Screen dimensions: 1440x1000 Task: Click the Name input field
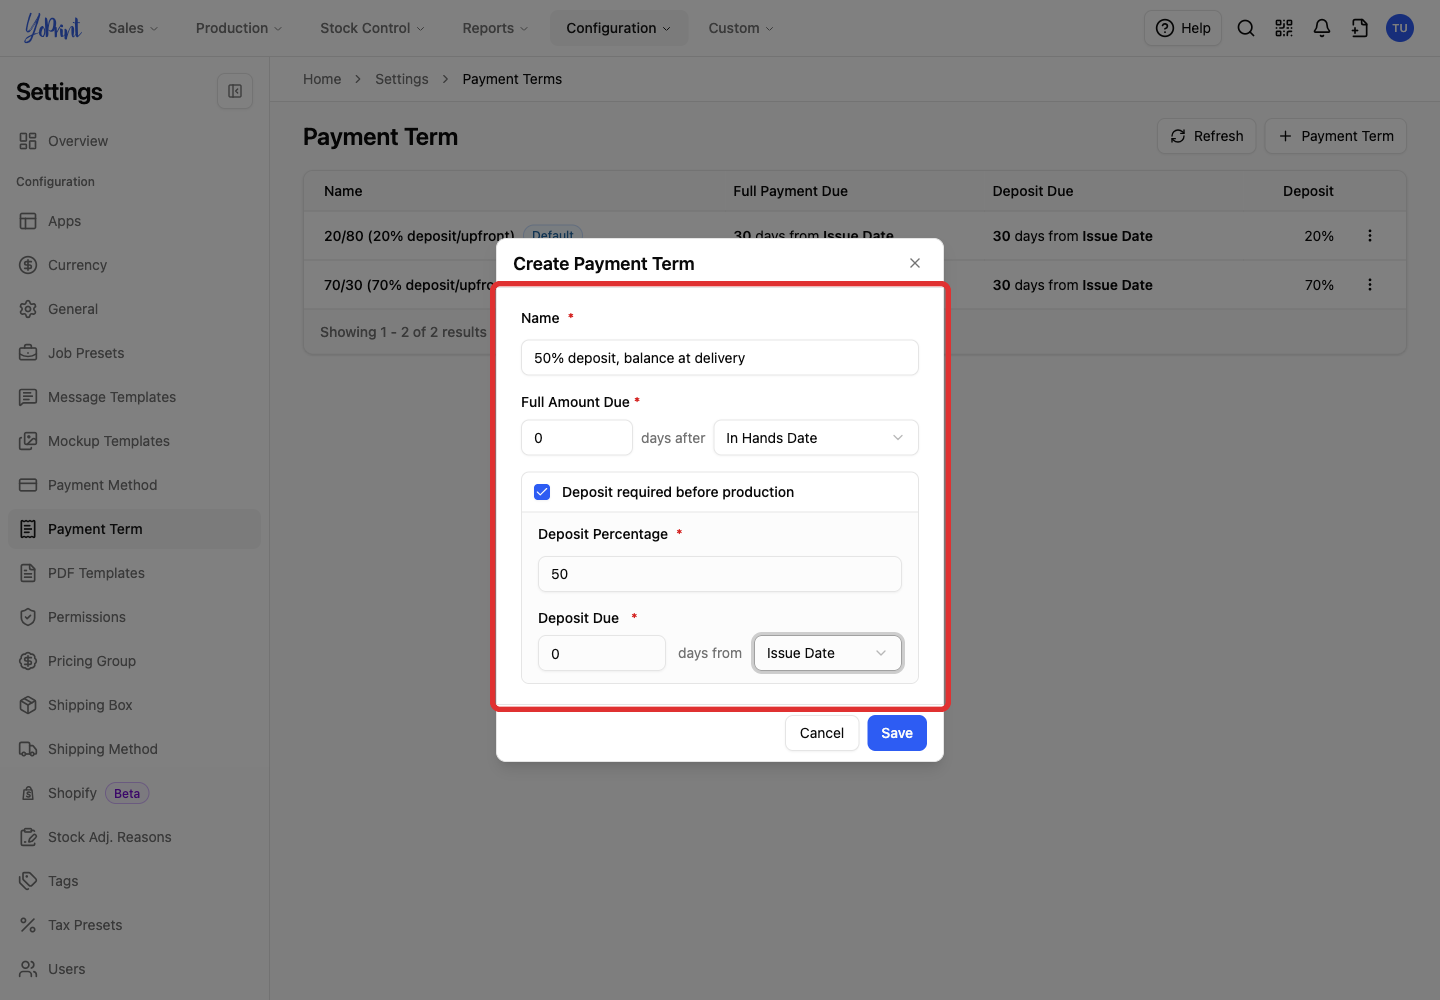[720, 358]
